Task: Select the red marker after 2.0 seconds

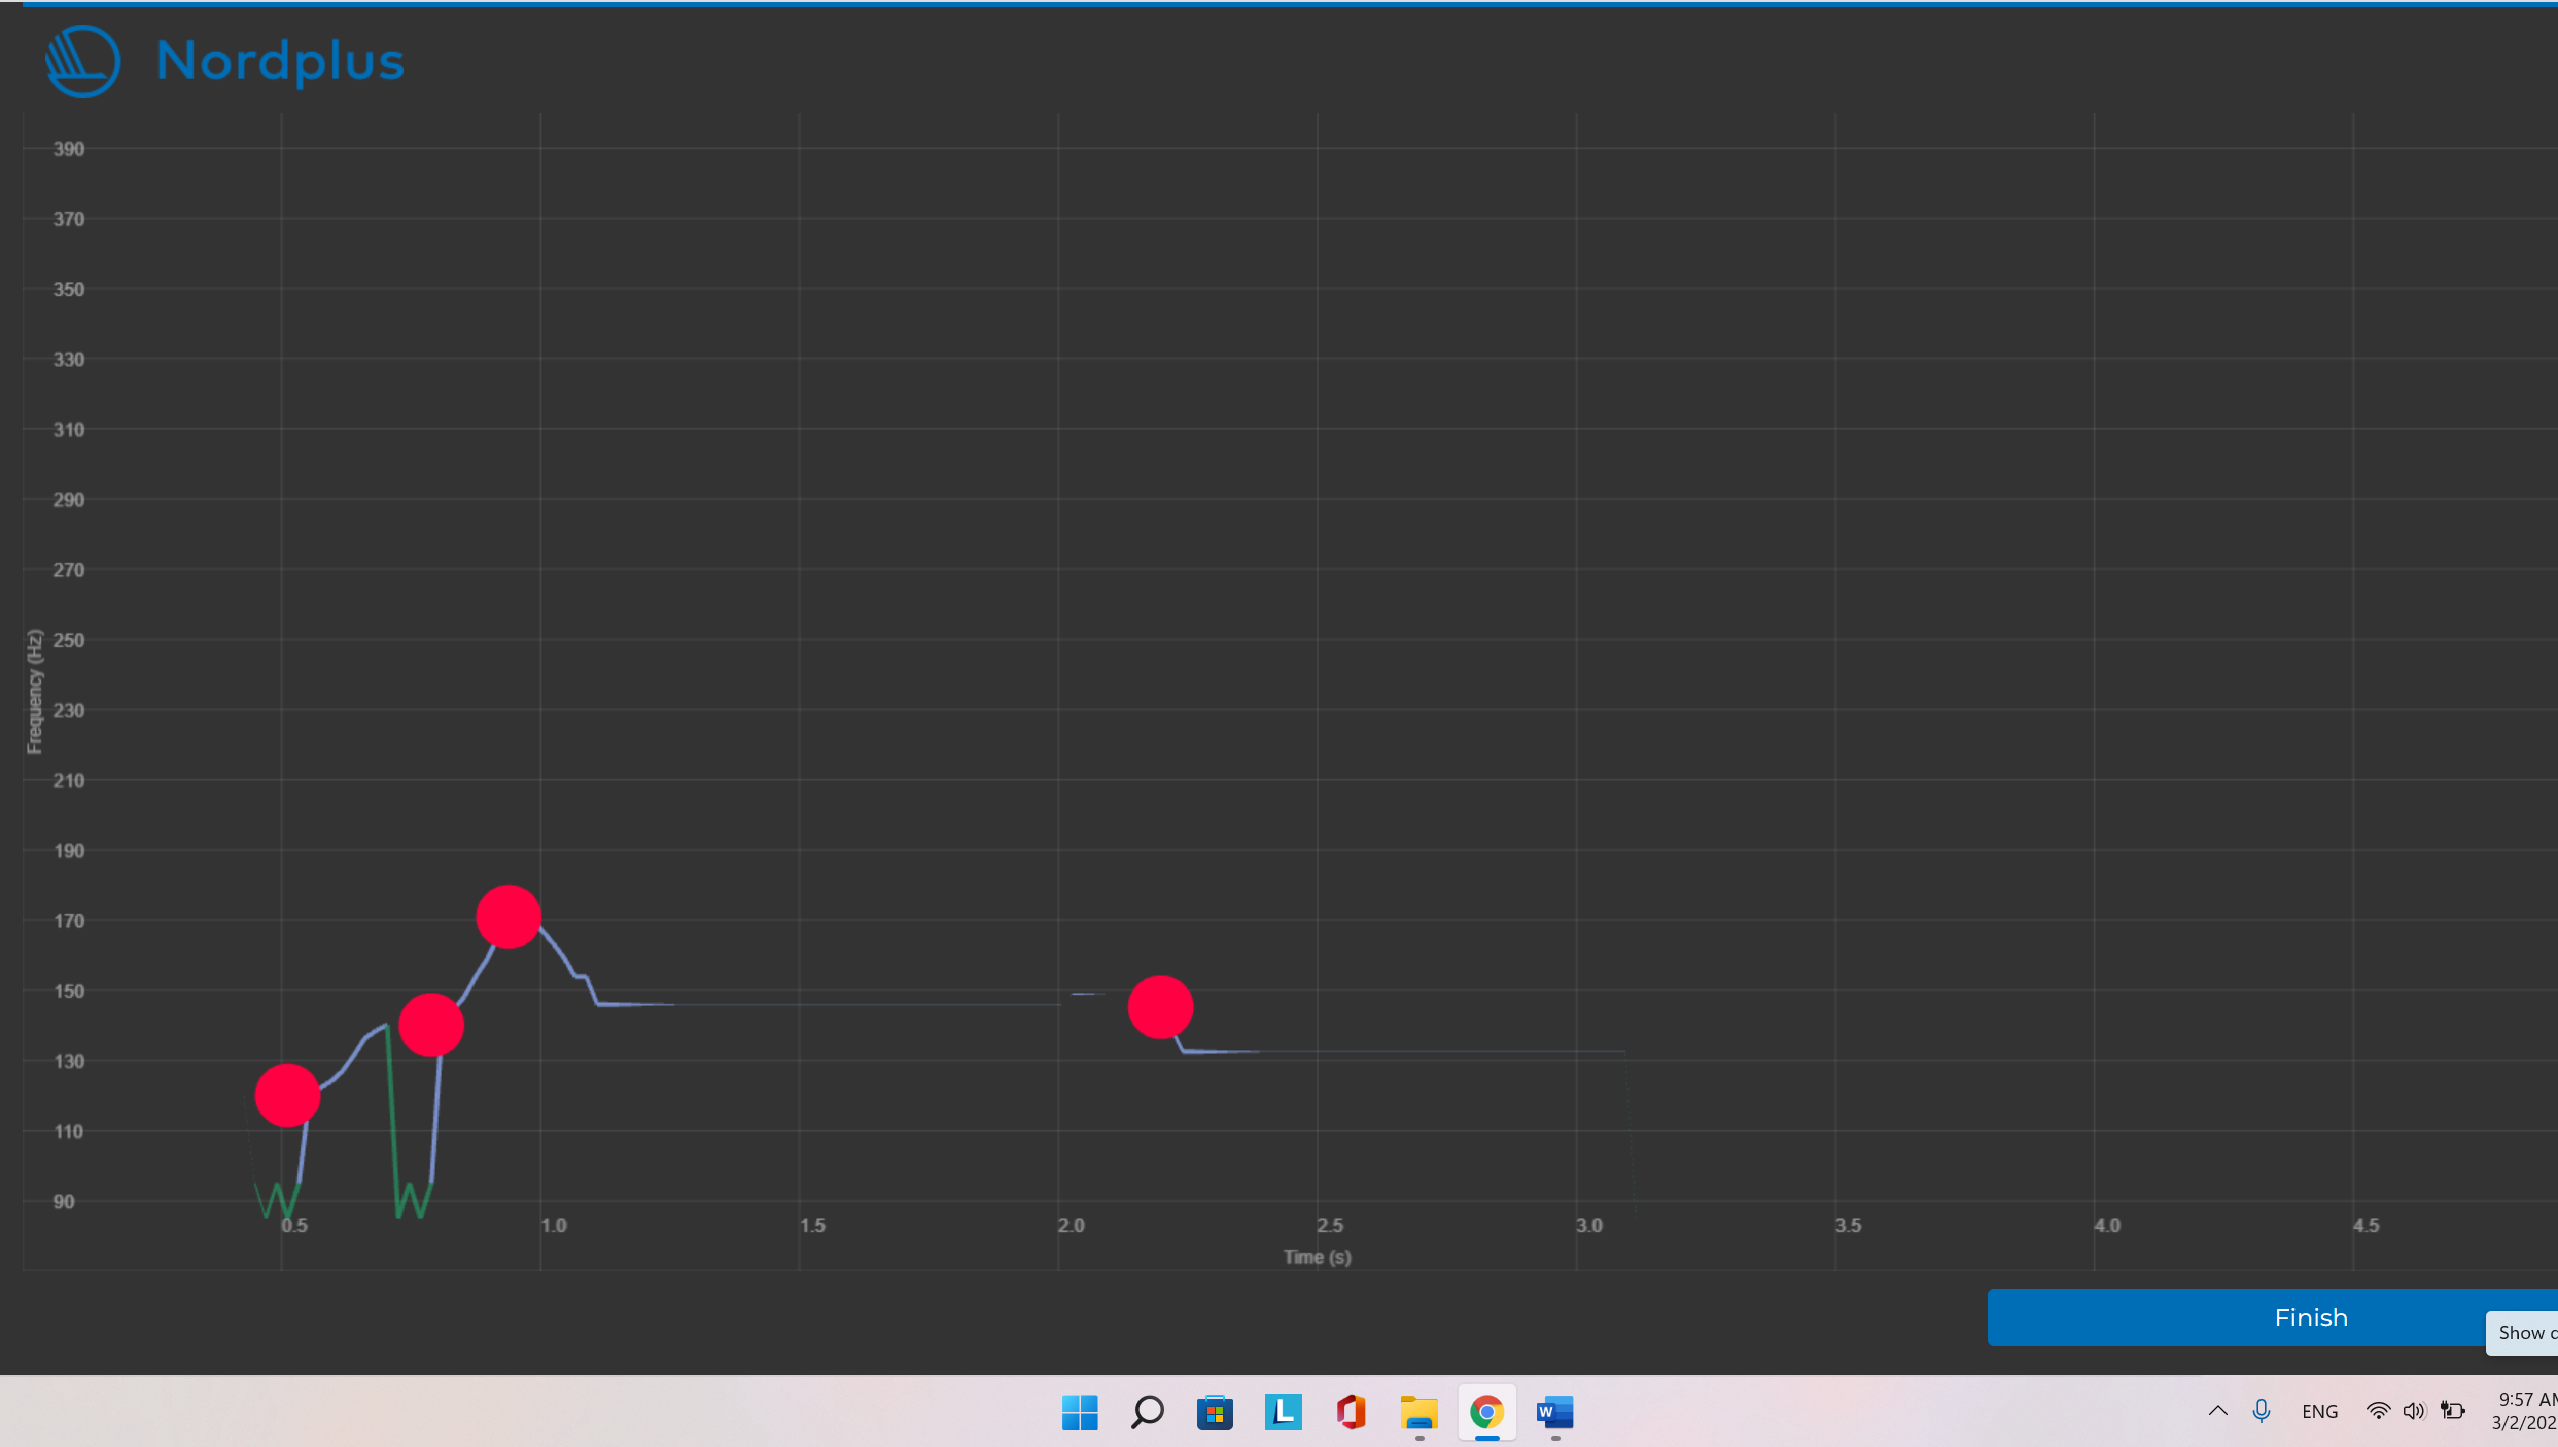Action: click(x=1160, y=1007)
